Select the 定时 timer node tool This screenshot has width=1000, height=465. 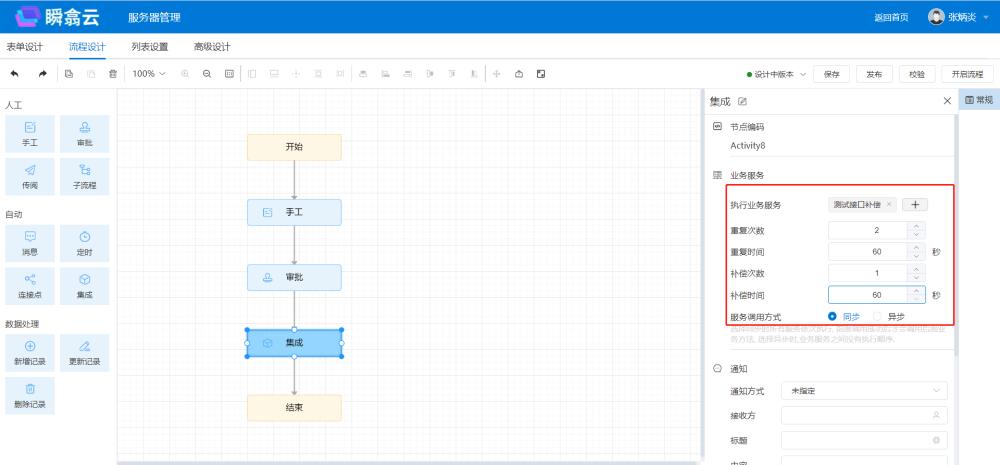click(85, 244)
